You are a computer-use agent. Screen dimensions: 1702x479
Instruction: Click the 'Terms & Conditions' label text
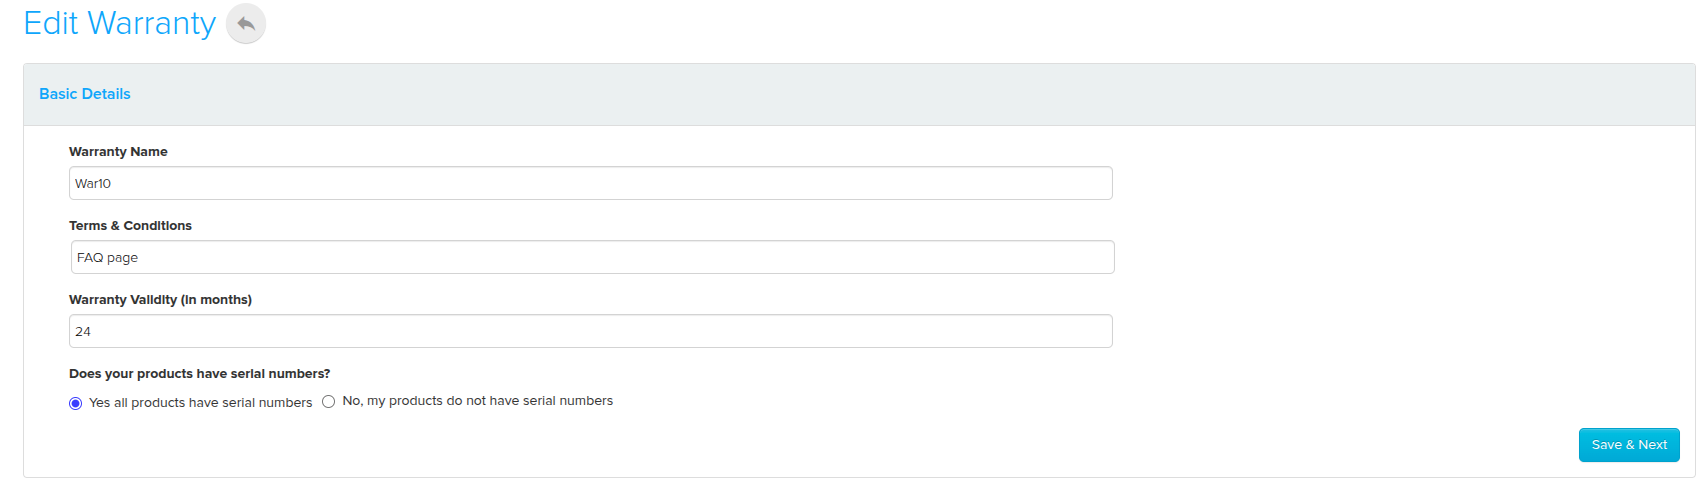[x=130, y=226]
